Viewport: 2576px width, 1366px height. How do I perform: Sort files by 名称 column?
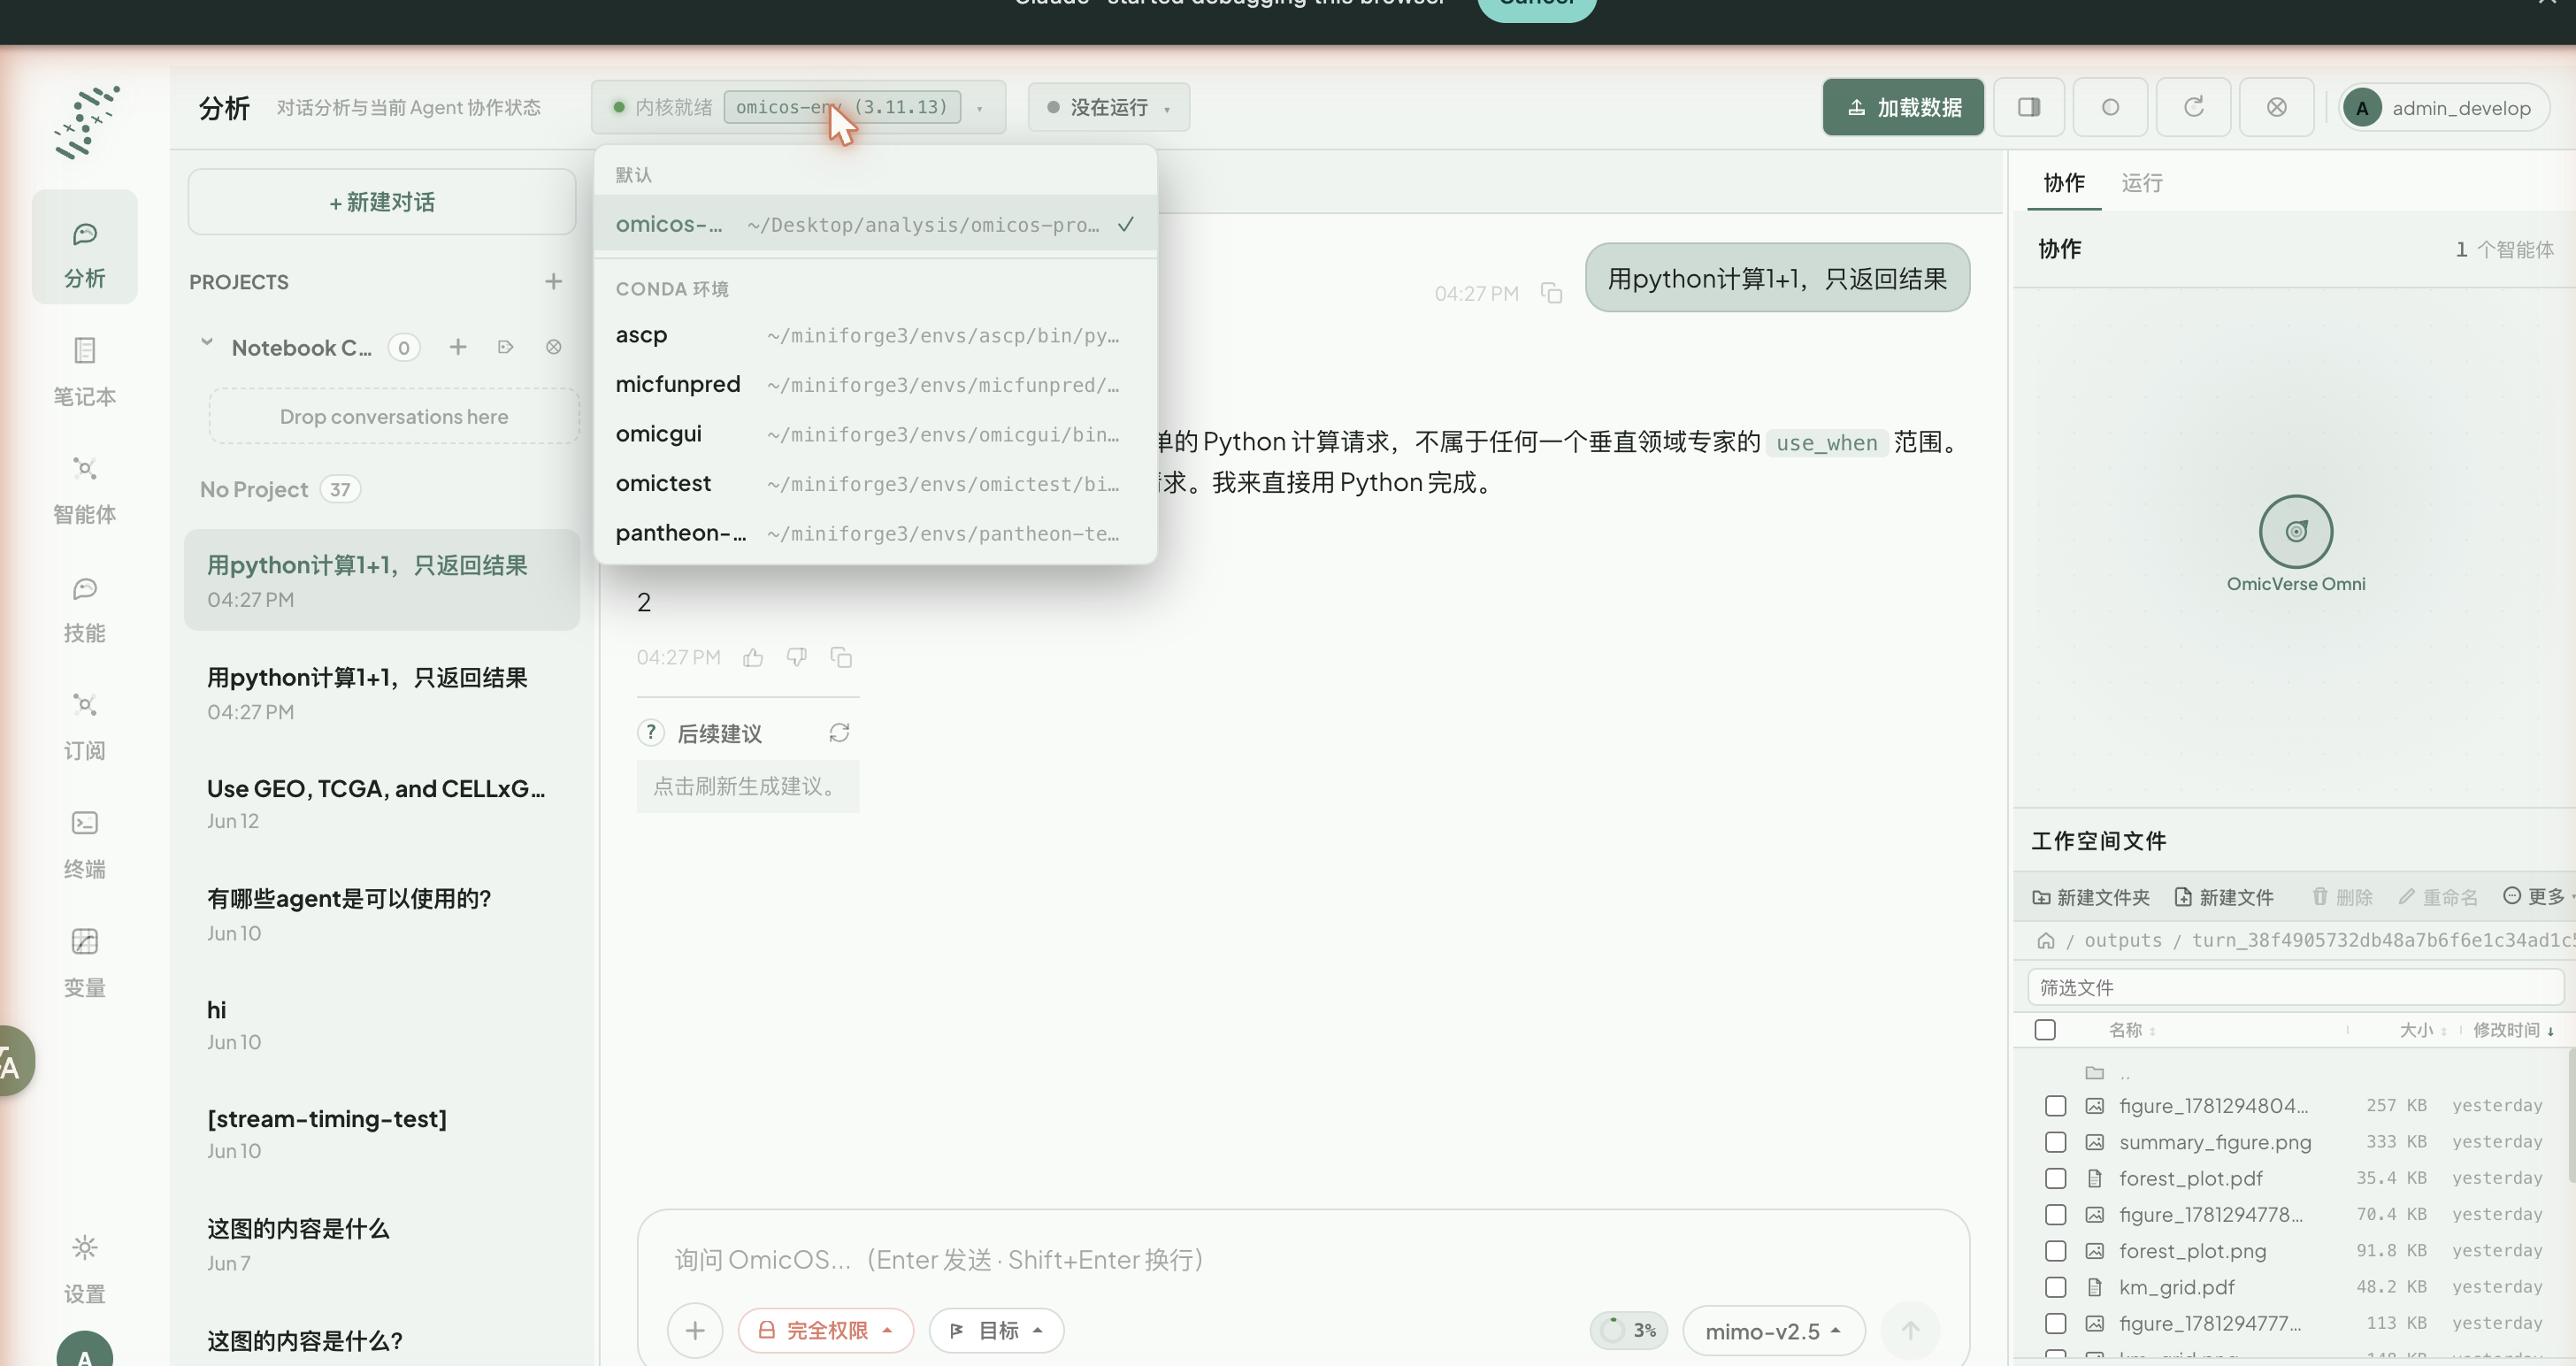tap(2132, 1030)
